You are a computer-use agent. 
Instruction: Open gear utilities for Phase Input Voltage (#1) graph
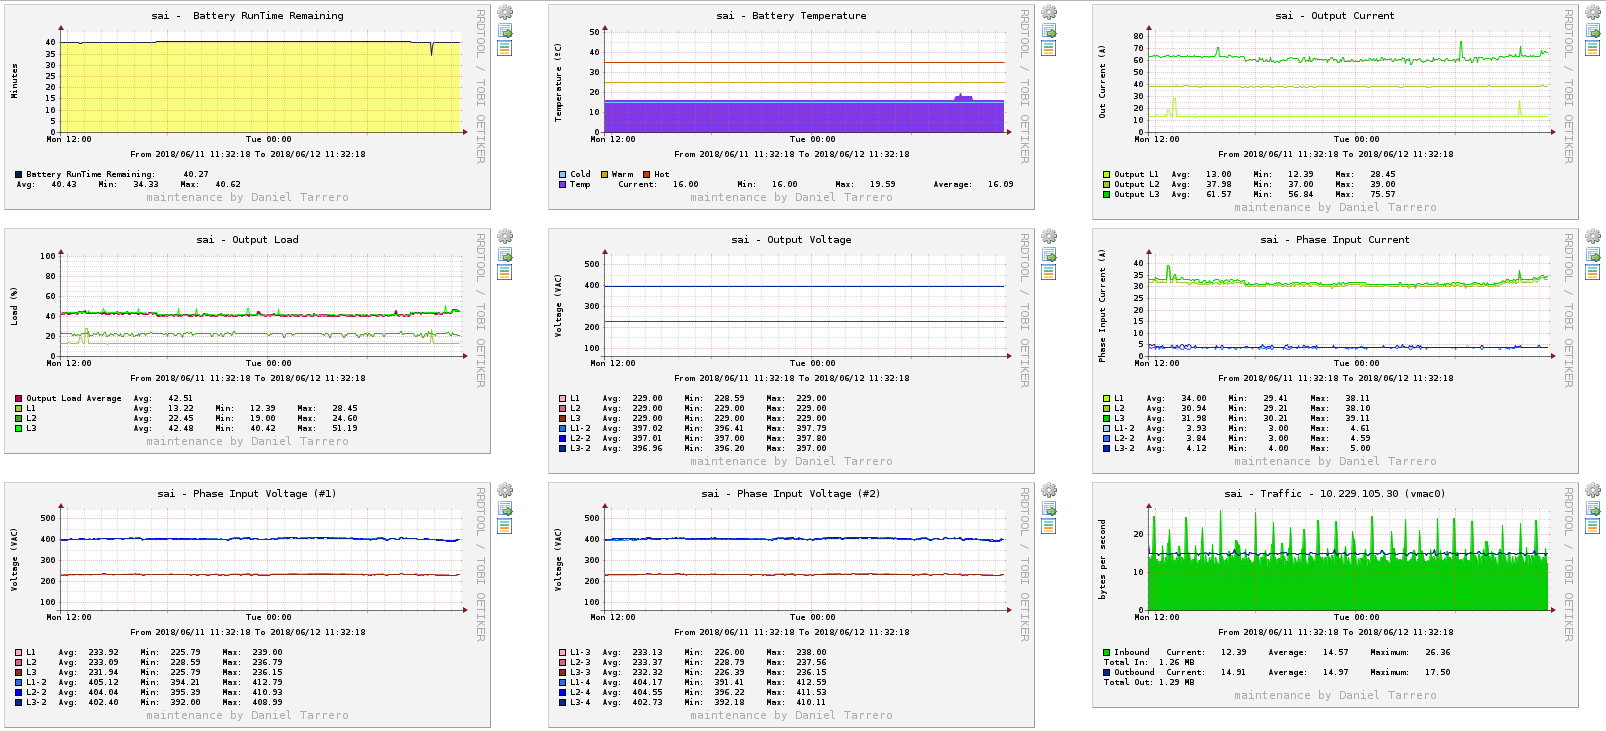coord(505,491)
